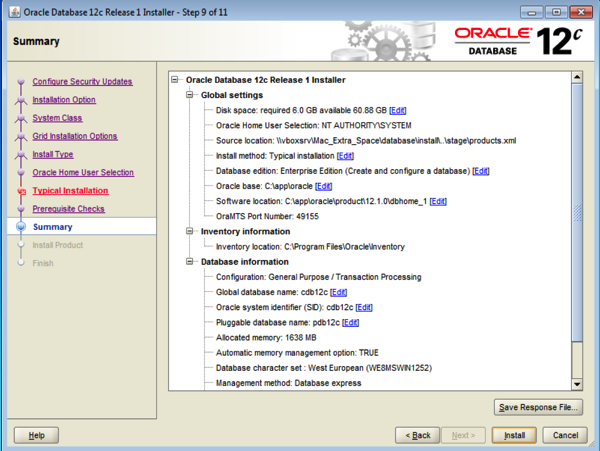Collapse the Global settings tree node
The width and height of the screenshot is (600, 451).
(191, 95)
